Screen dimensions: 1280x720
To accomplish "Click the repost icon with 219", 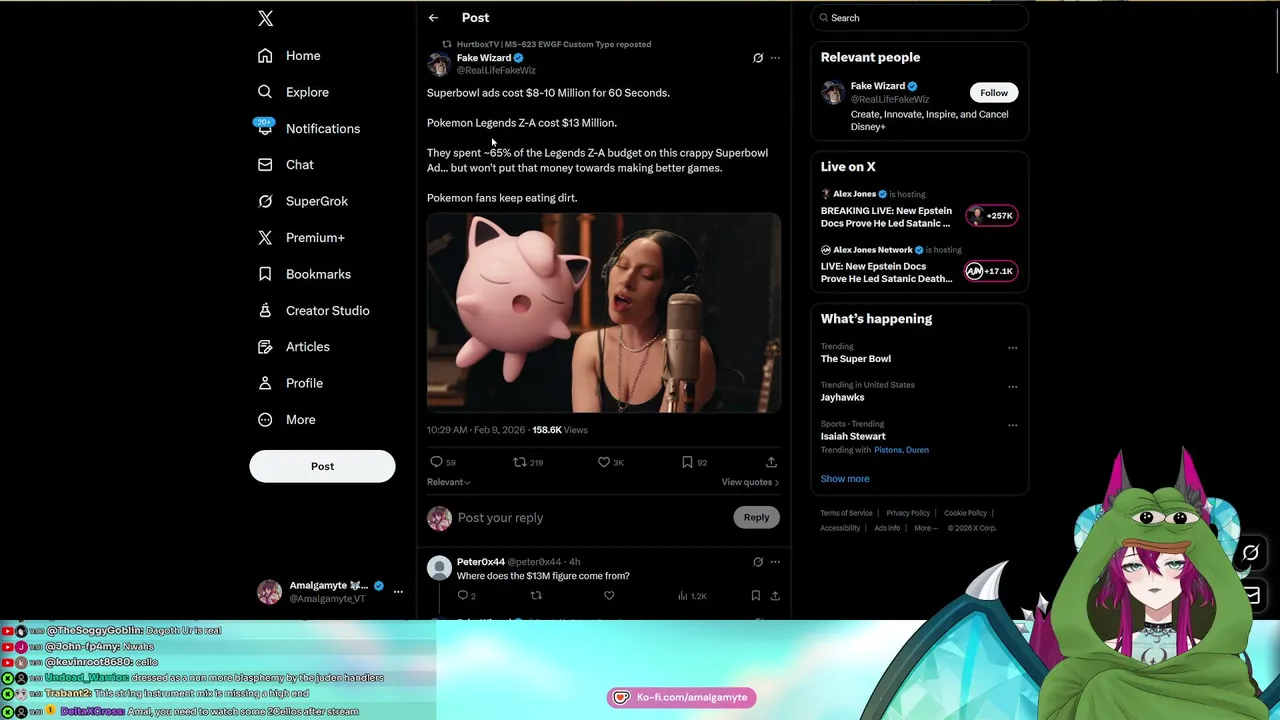I will [519, 462].
